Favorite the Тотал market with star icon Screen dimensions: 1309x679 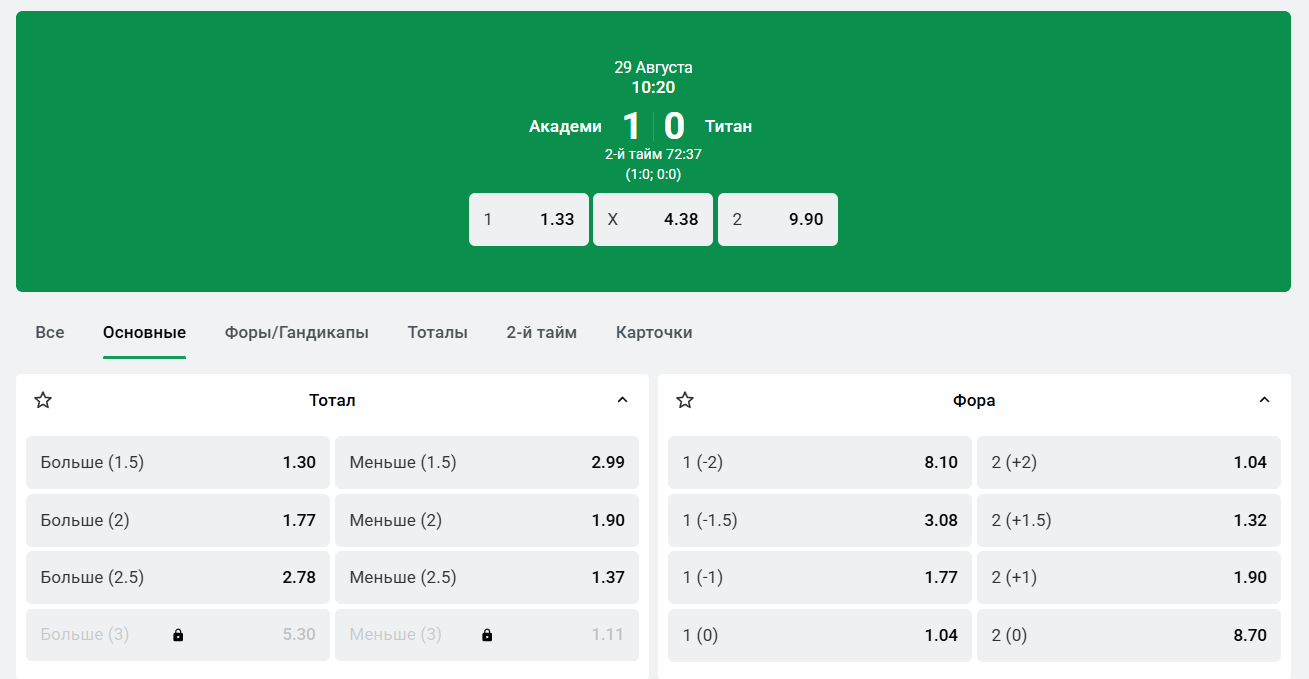(x=43, y=400)
